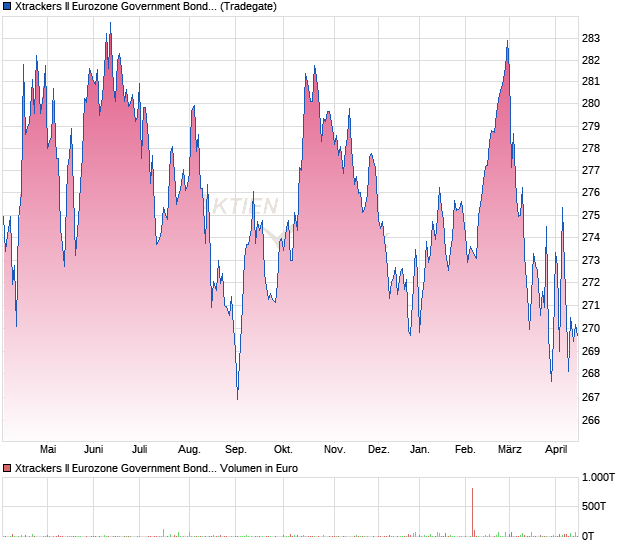Click the 283 price axis label
This screenshot has height=546, width=620.
click(x=591, y=38)
